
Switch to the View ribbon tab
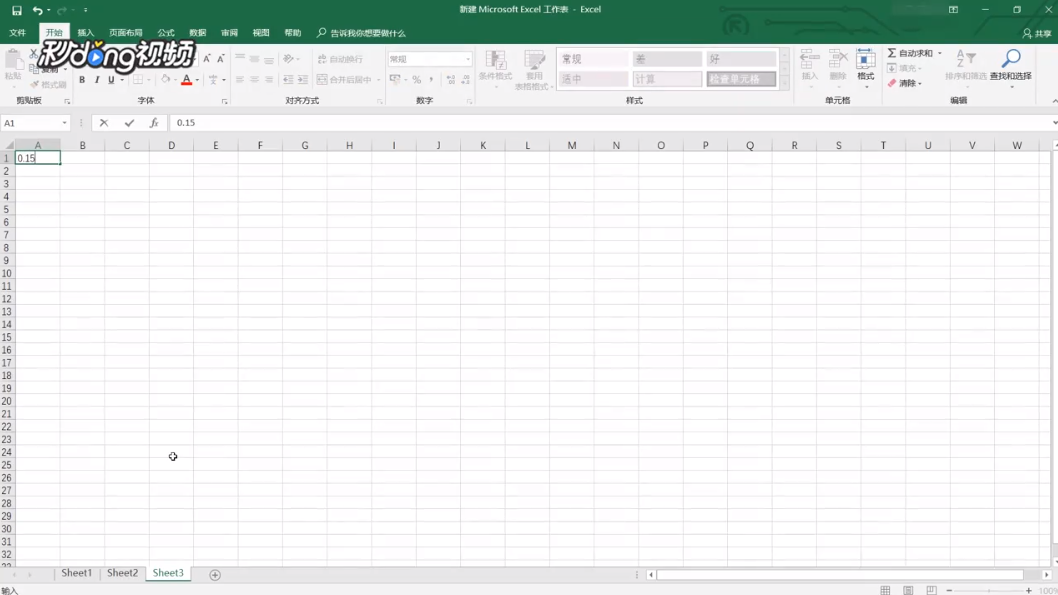pyautogui.click(x=260, y=32)
